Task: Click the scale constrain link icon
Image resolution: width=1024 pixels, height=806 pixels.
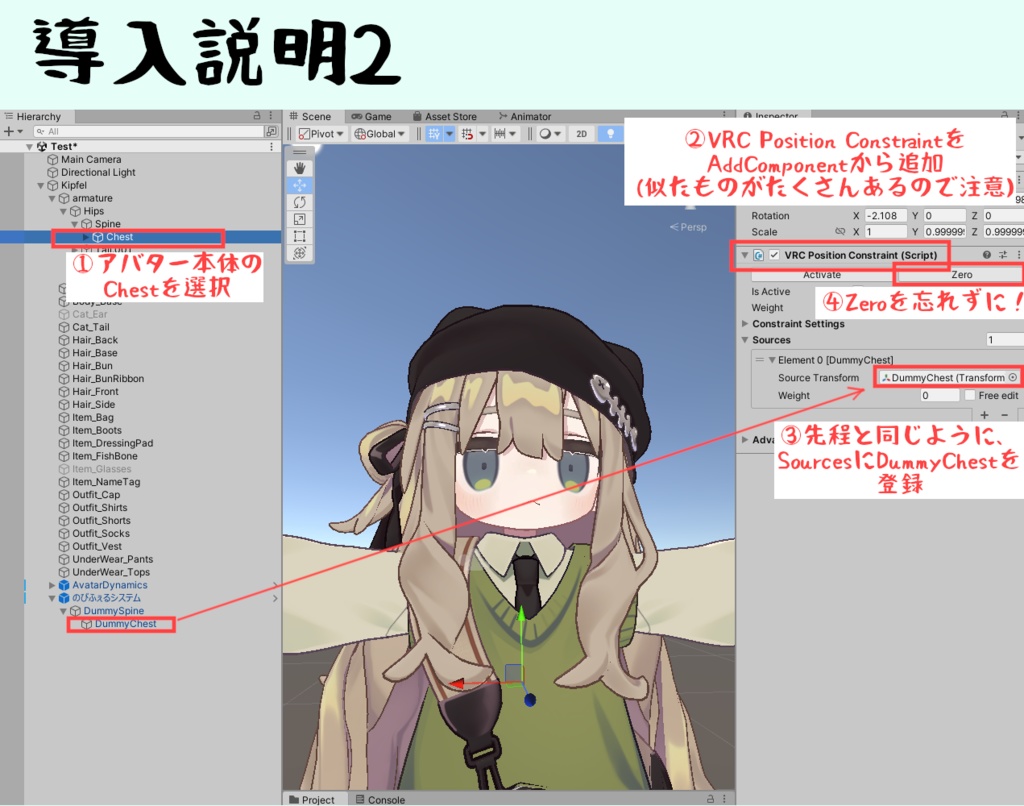Action: point(841,232)
